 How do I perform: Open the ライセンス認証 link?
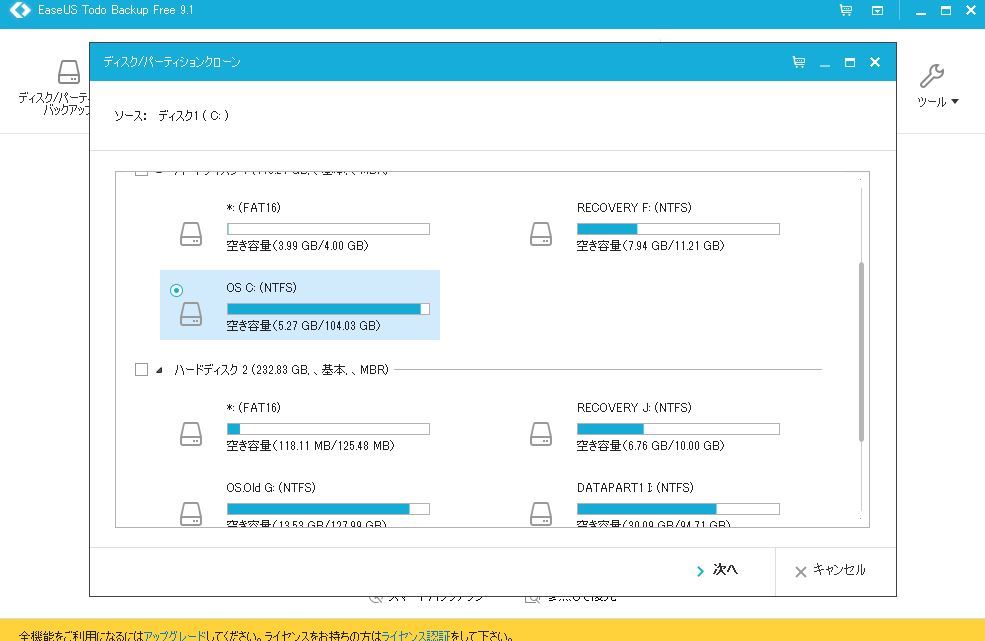coord(415,635)
